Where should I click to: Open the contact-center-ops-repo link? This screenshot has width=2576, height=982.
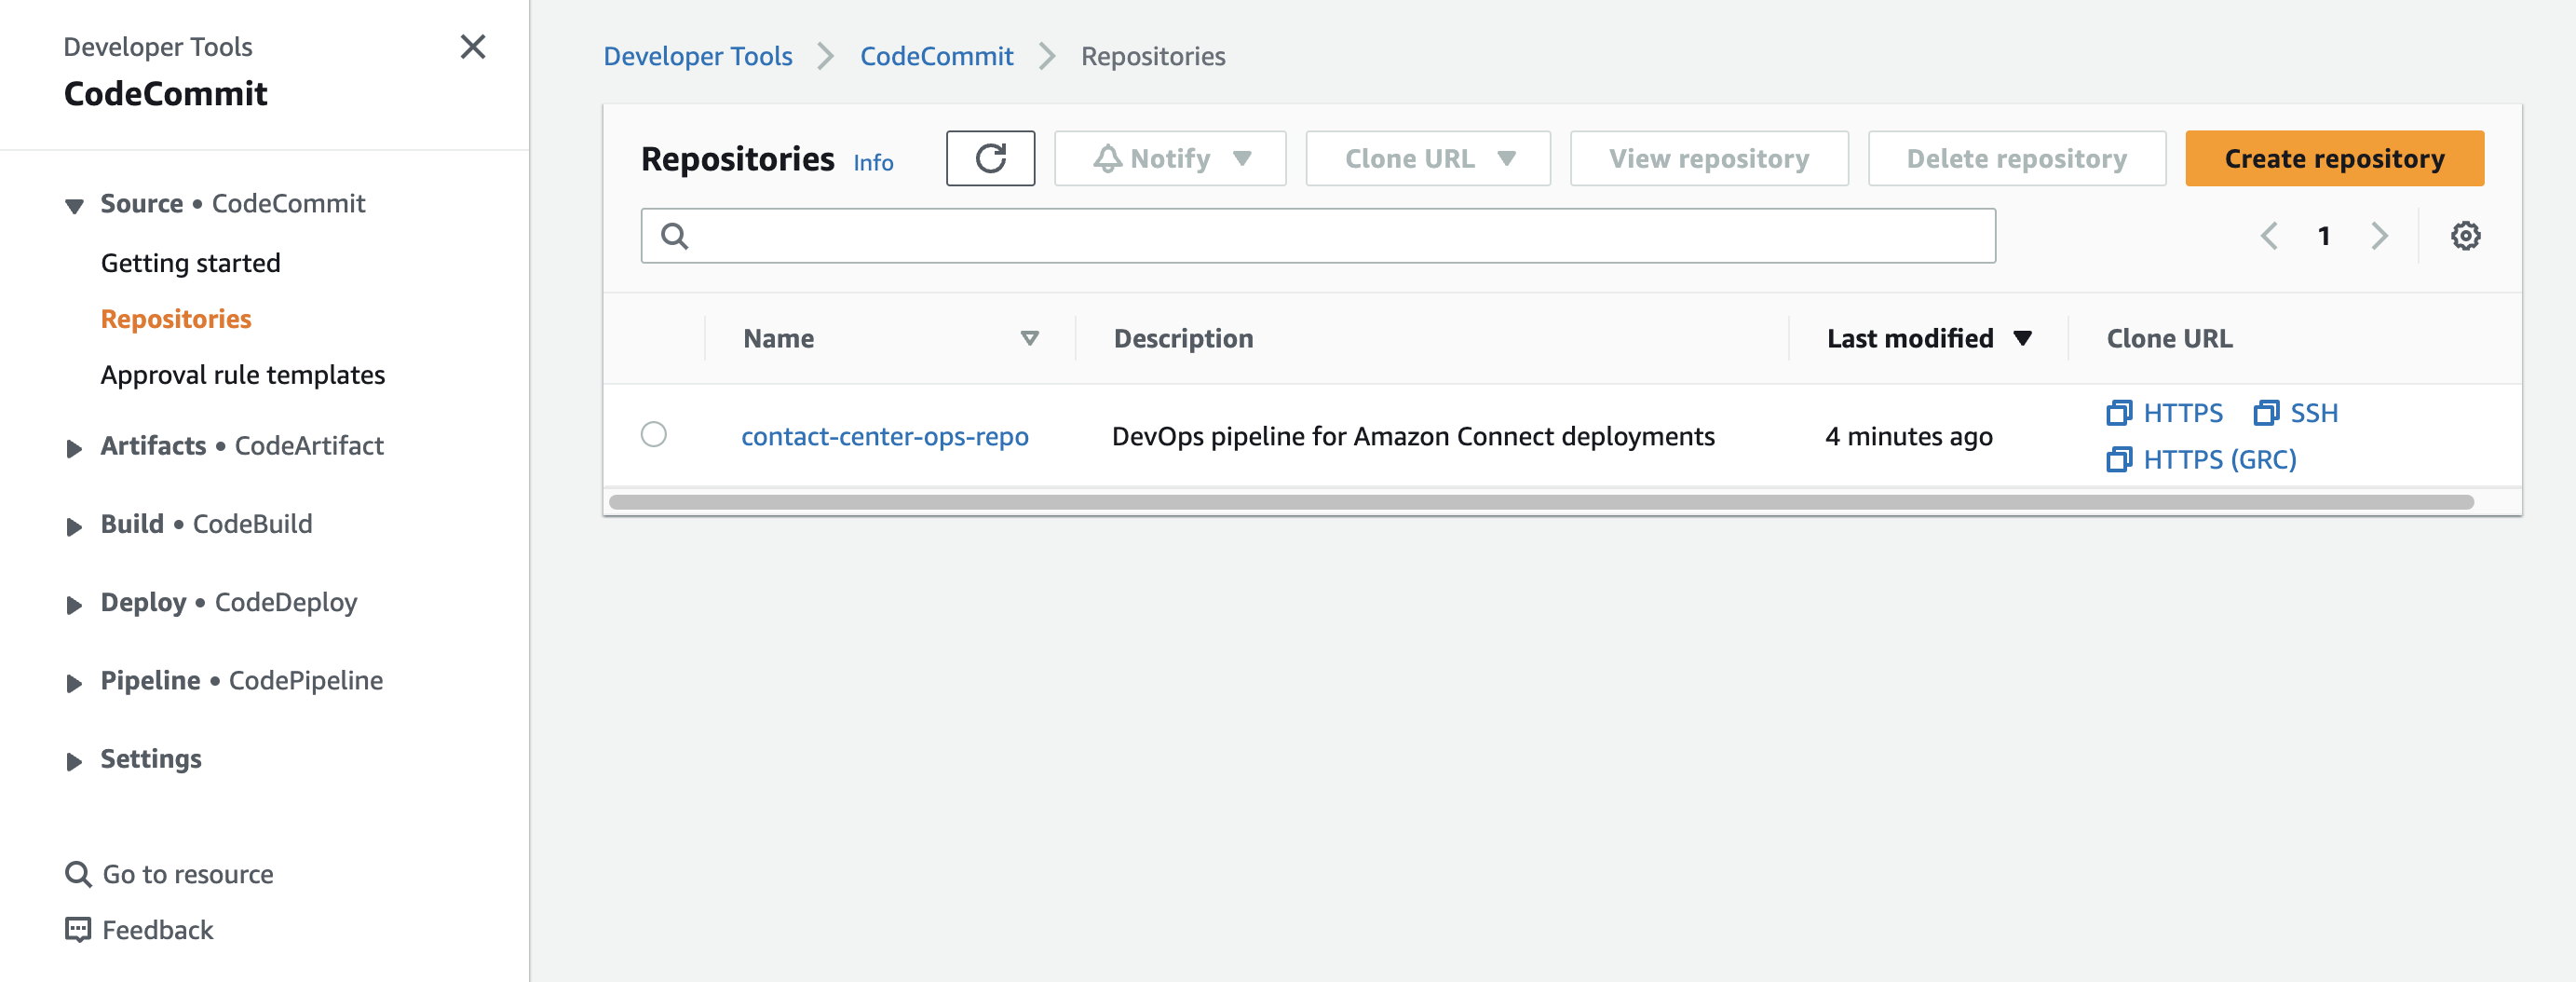point(885,436)
